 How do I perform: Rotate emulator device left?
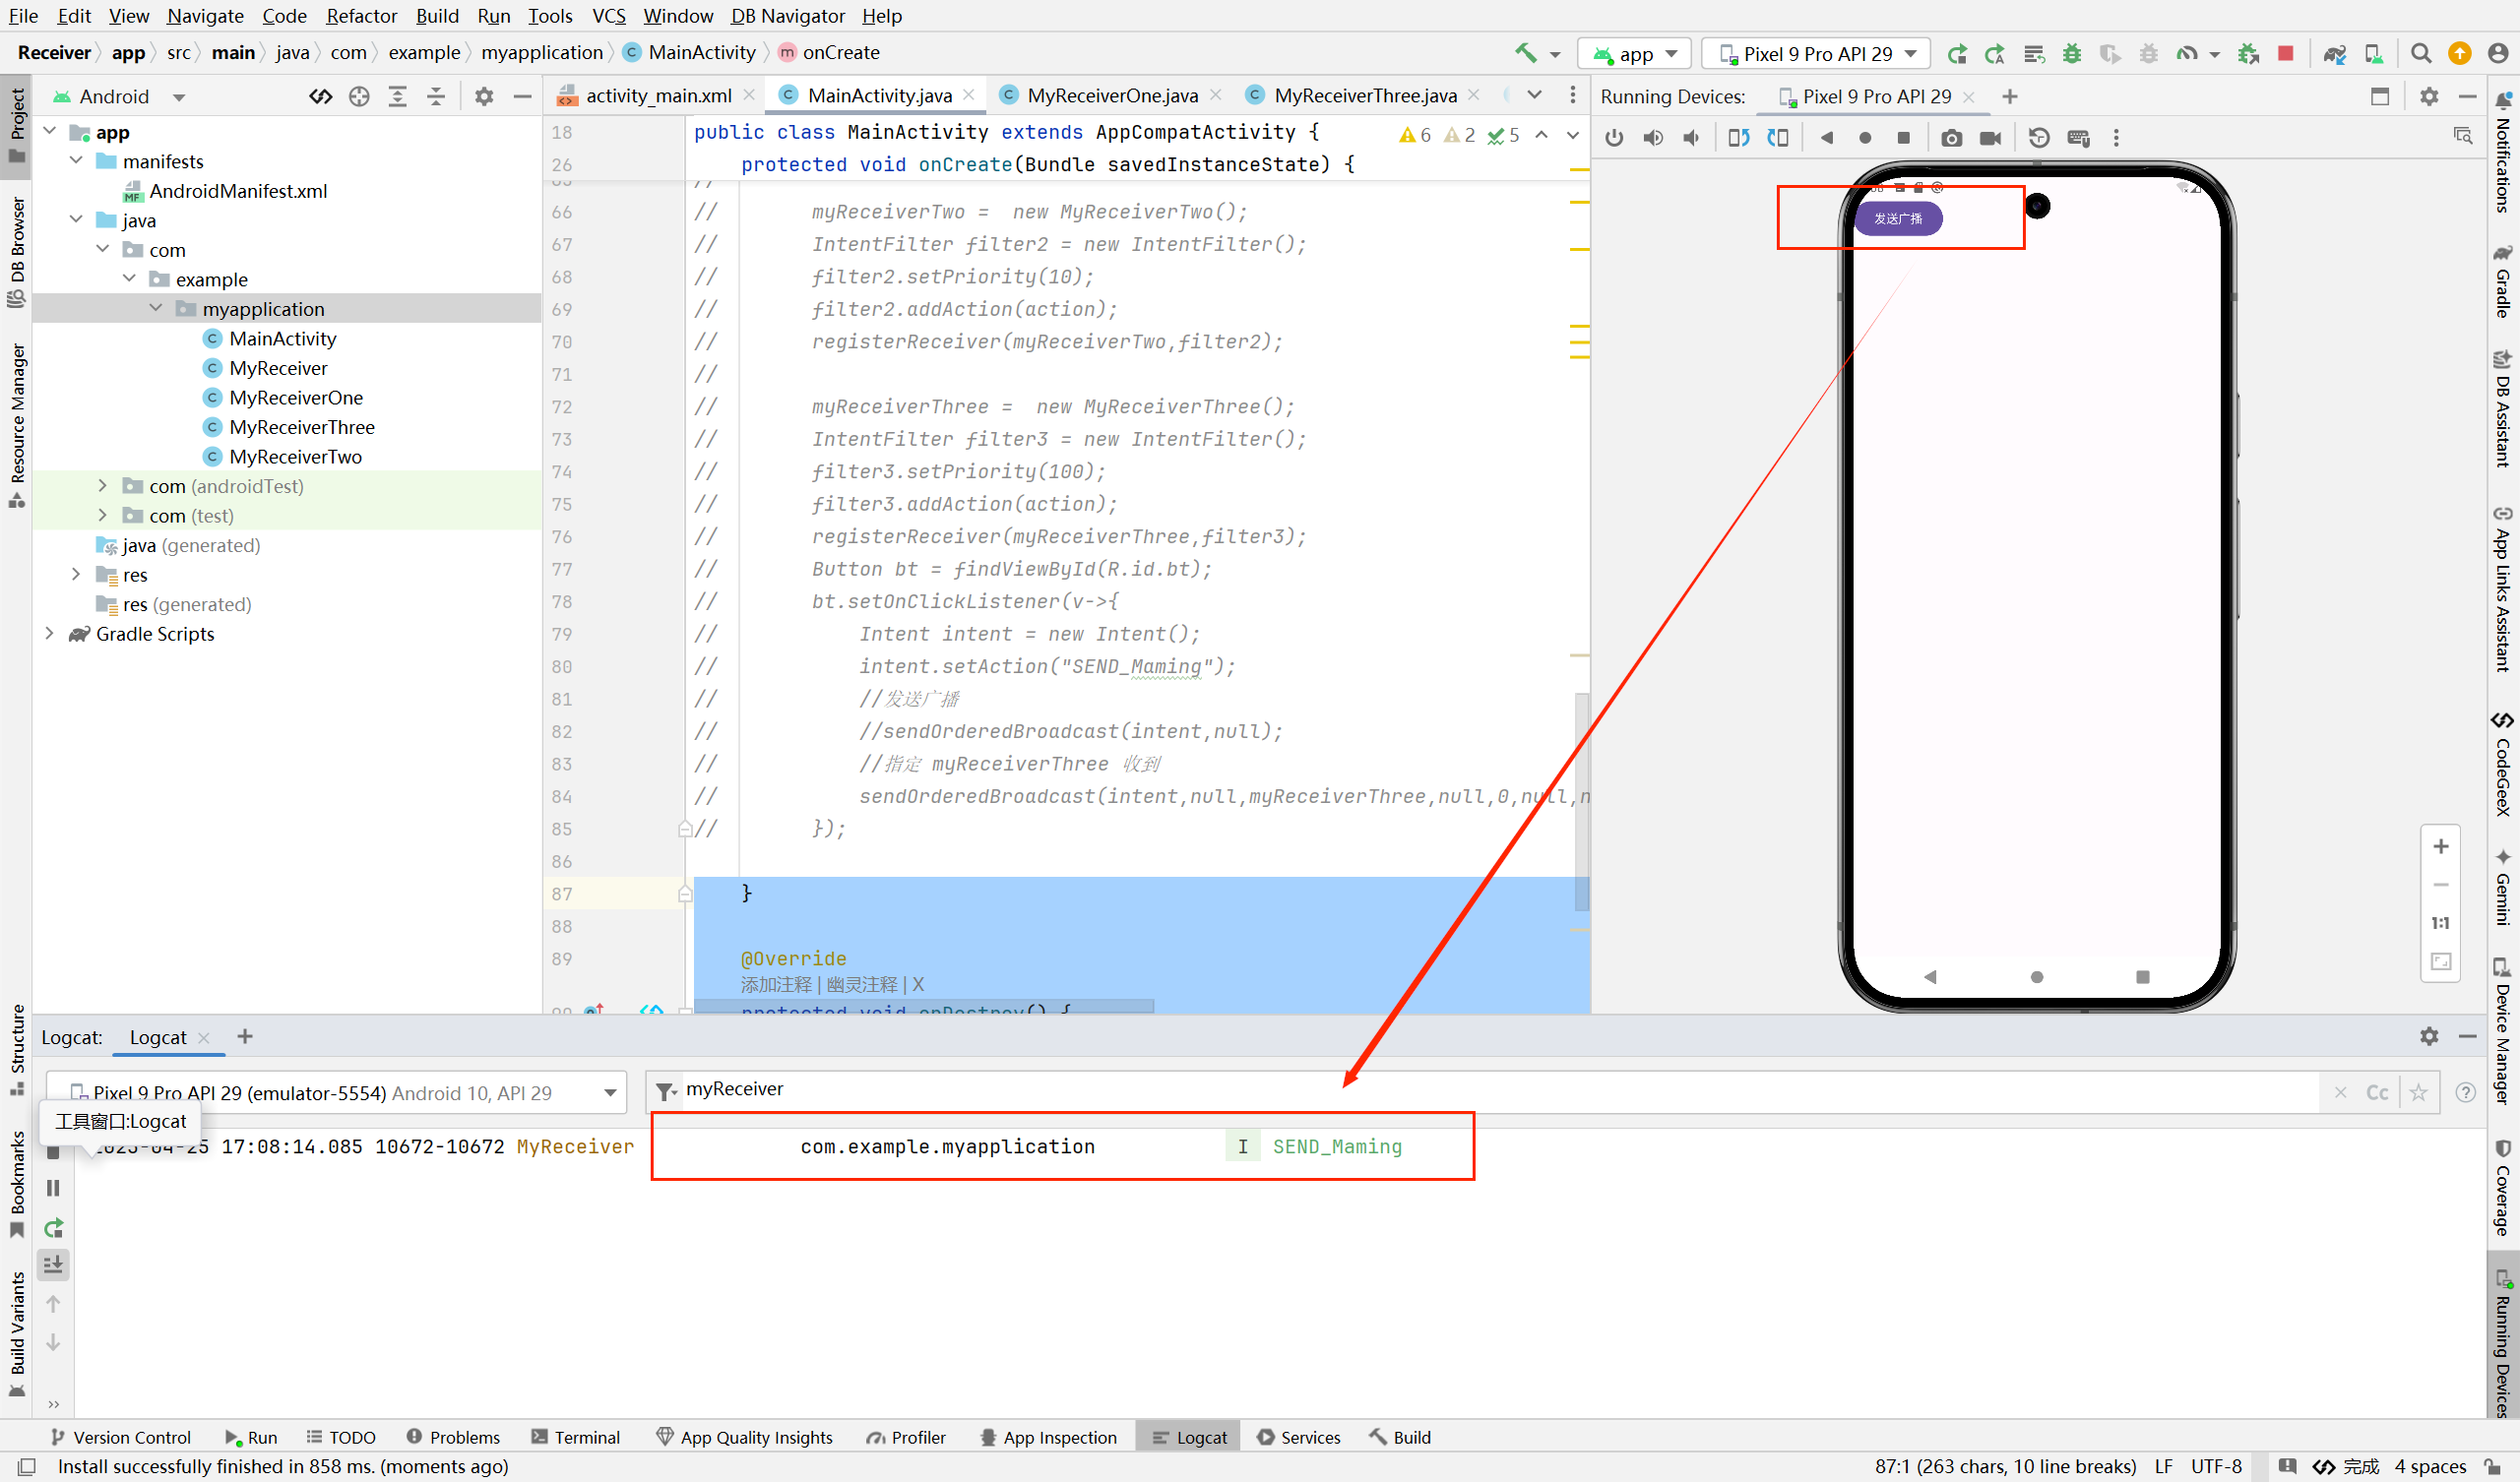coord(1738,138)
